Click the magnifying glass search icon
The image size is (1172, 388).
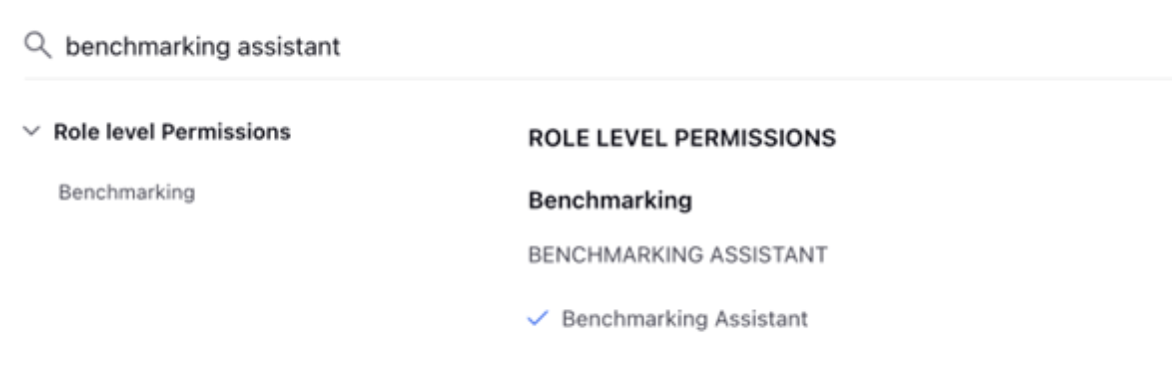tap(37, 46)
